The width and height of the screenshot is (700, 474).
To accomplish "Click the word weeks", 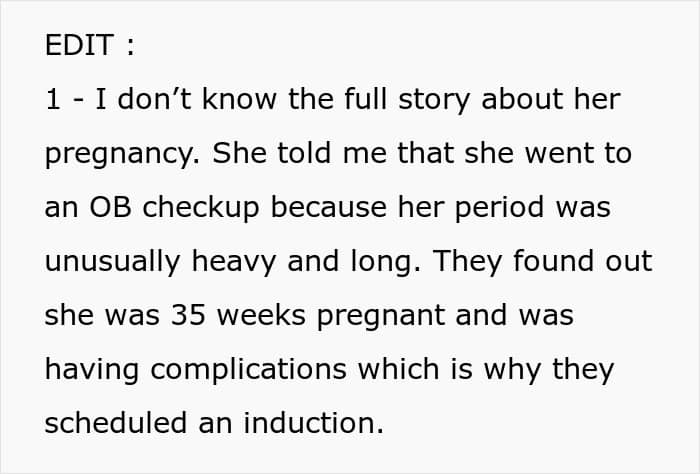I will 261,315.
